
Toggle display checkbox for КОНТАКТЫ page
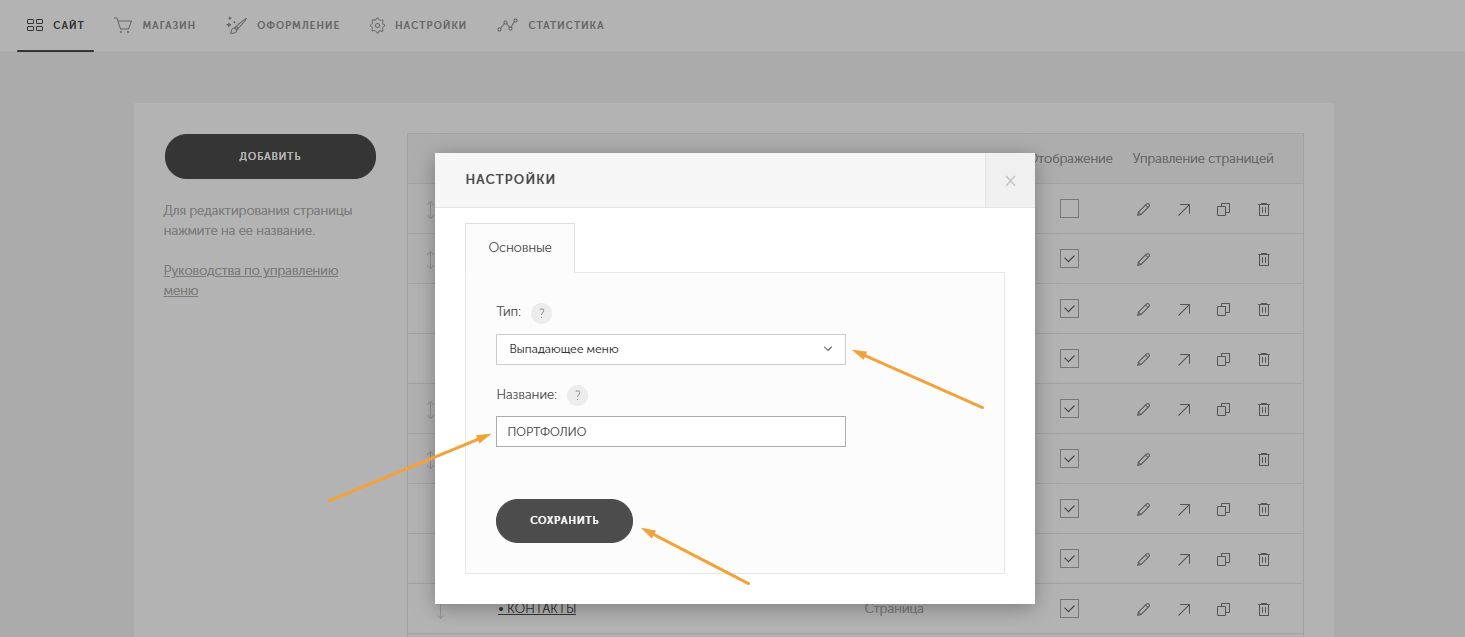click(x=1070, y=609)
